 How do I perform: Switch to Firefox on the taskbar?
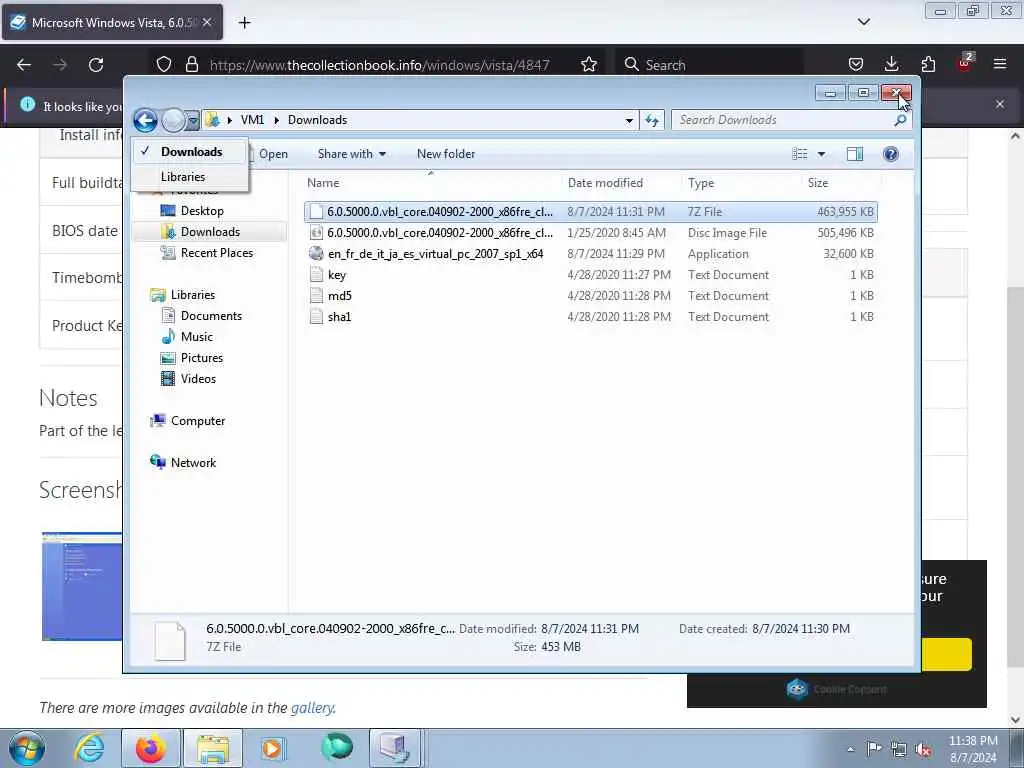coord(150,748)
